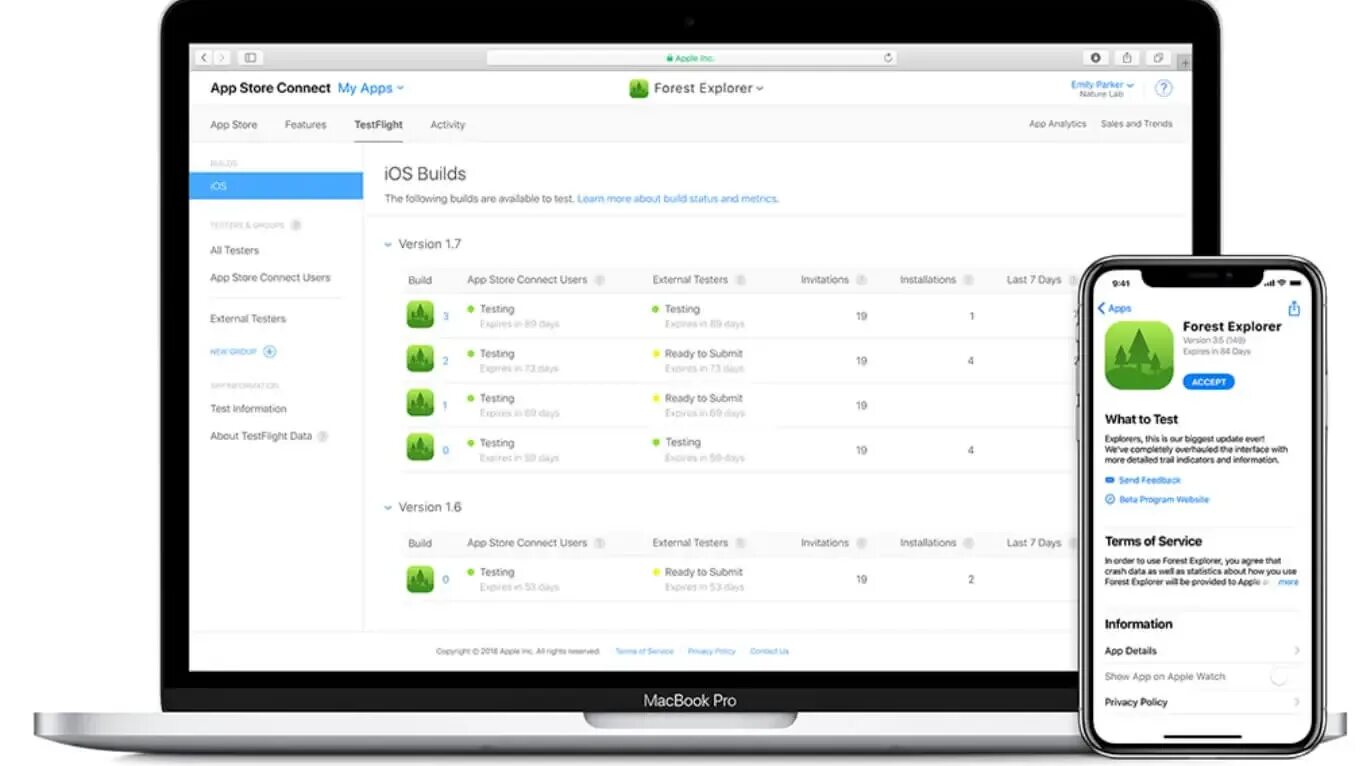This screenshot has width=1369, height=766.
Task: Open the Safari downloads icon
Action: pos(1095,58)
